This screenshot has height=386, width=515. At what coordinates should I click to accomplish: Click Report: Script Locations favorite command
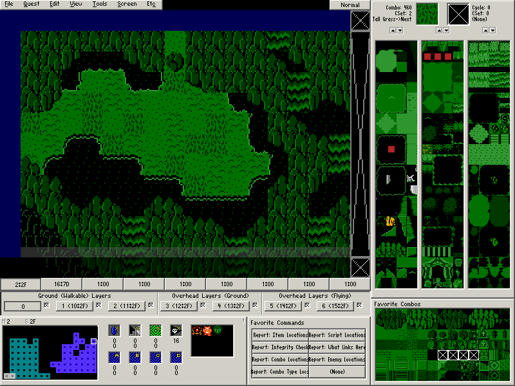(337, 335)
